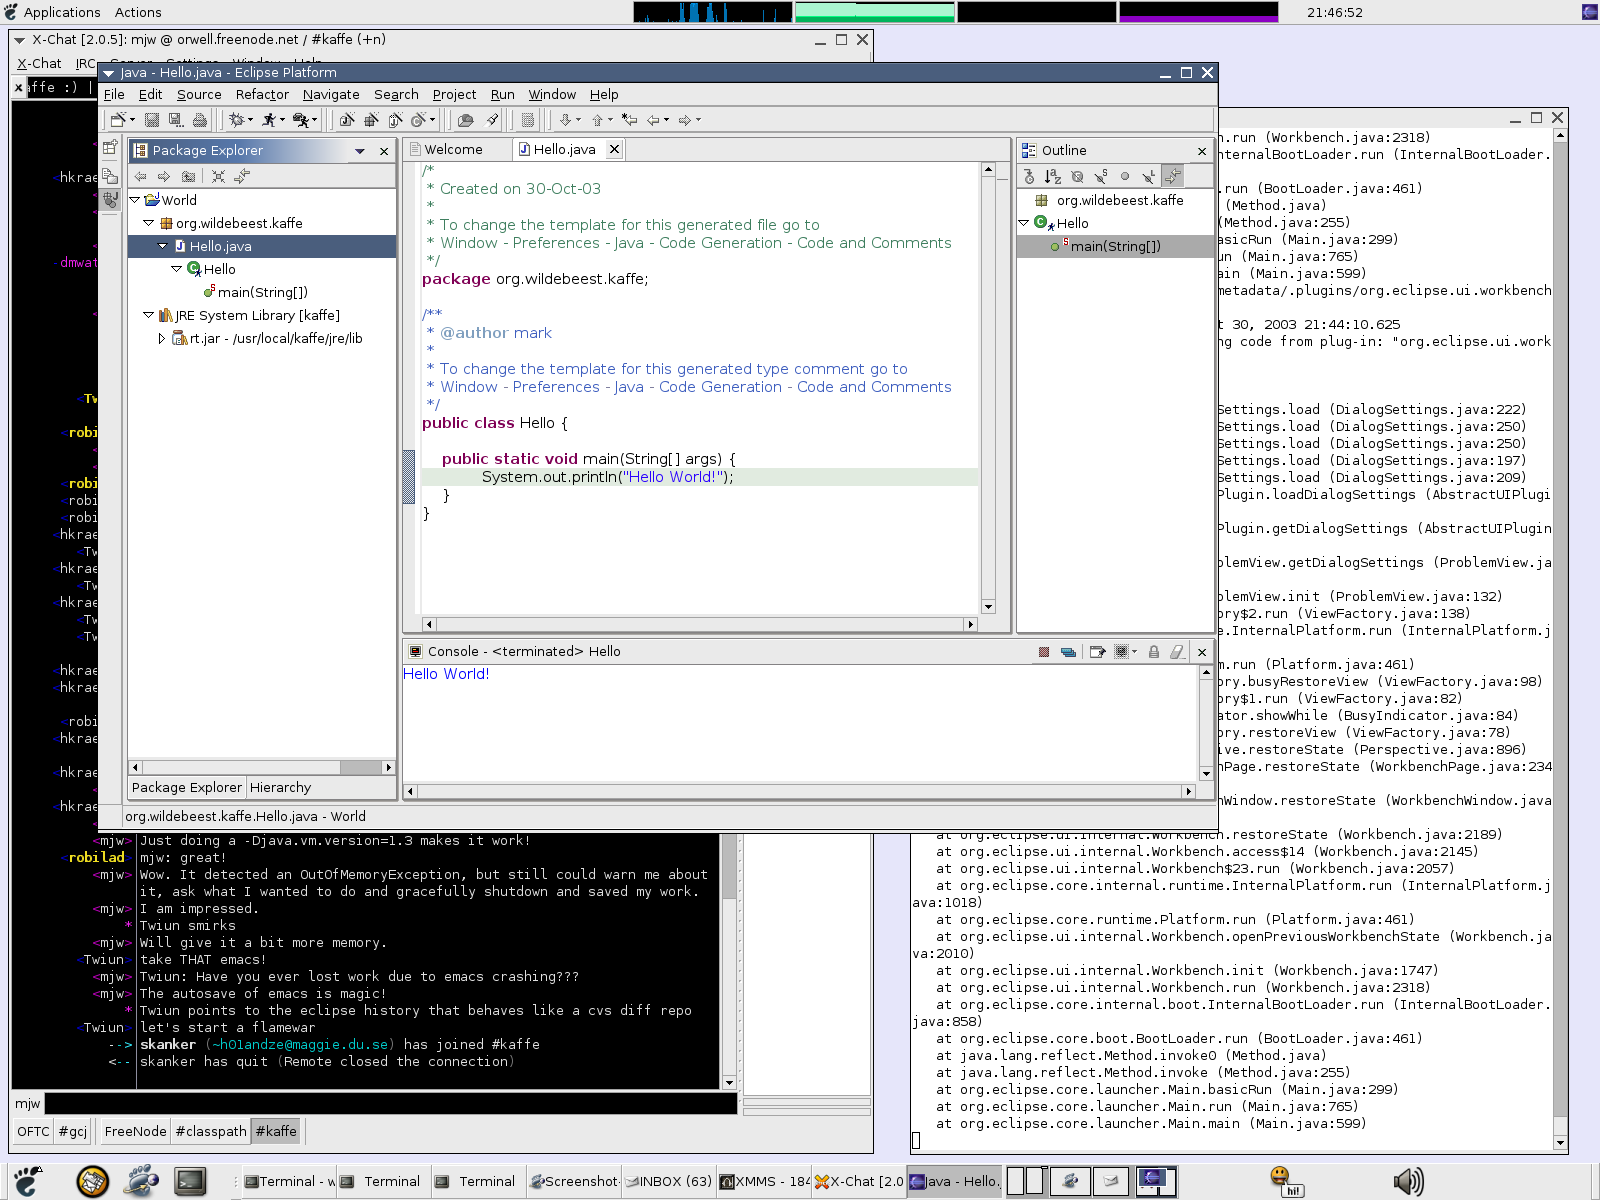Select #classpath channel tab in X-Chat
This screenshot has width=1600, height=1200.
pos(211,1131)
